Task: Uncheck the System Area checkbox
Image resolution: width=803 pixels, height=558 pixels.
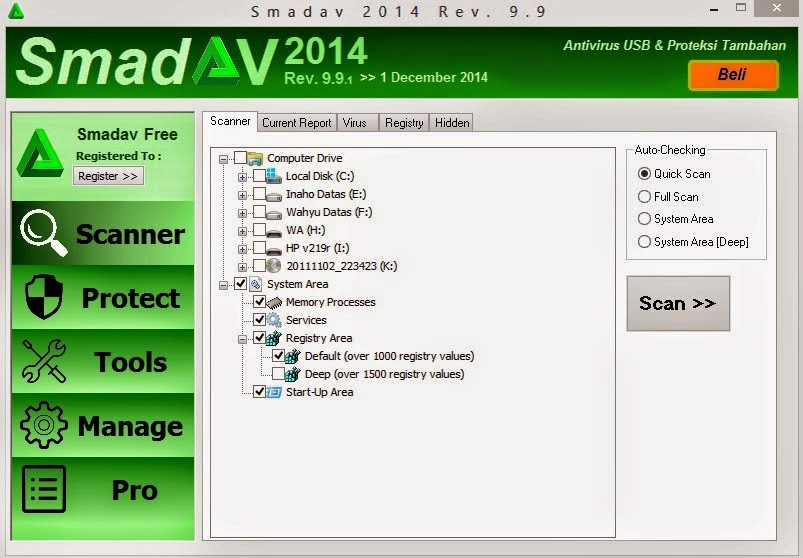Action: 240,283
